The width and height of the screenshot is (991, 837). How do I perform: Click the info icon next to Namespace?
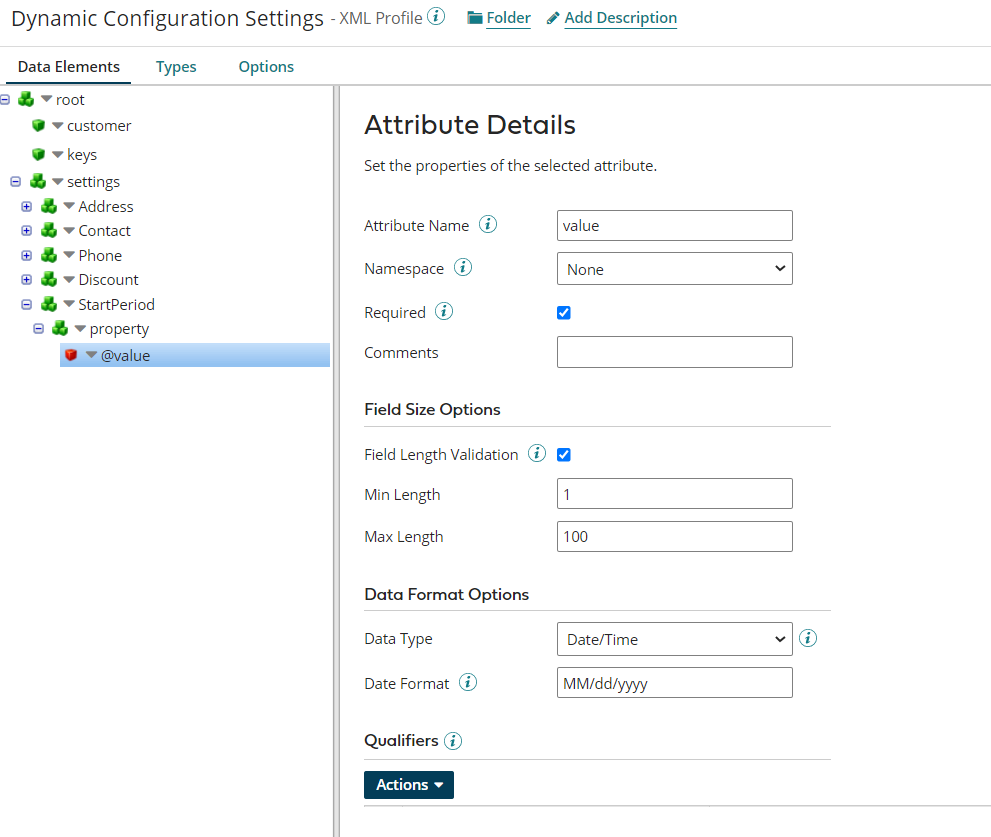[462, 267]
